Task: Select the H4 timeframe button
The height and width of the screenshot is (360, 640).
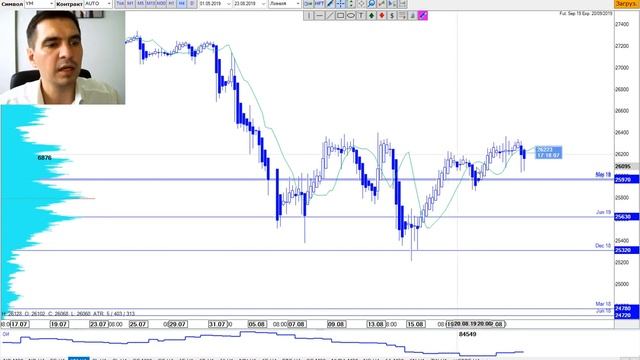Action: [x=182, y=4]
